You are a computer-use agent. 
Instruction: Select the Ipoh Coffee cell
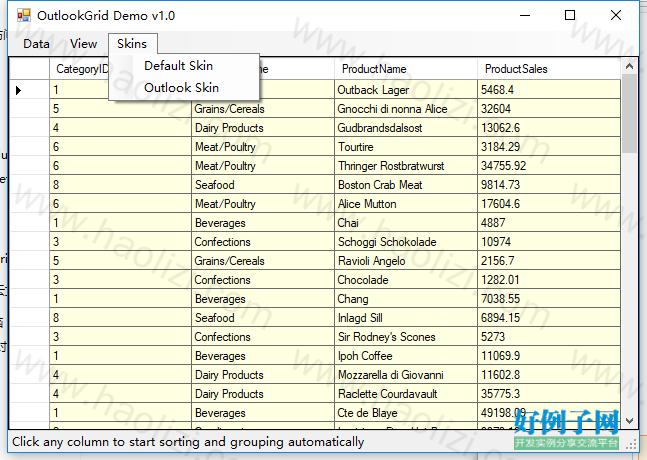(x=406, y=355)
